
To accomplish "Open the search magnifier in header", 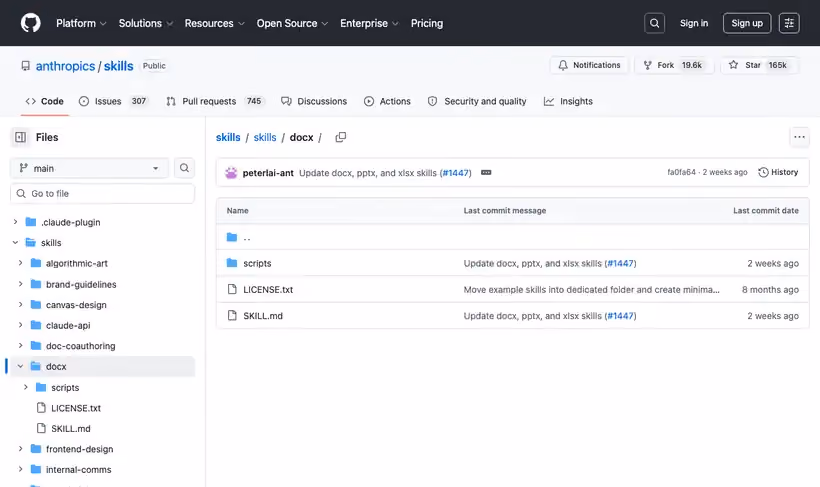I will tap(654, 23).
